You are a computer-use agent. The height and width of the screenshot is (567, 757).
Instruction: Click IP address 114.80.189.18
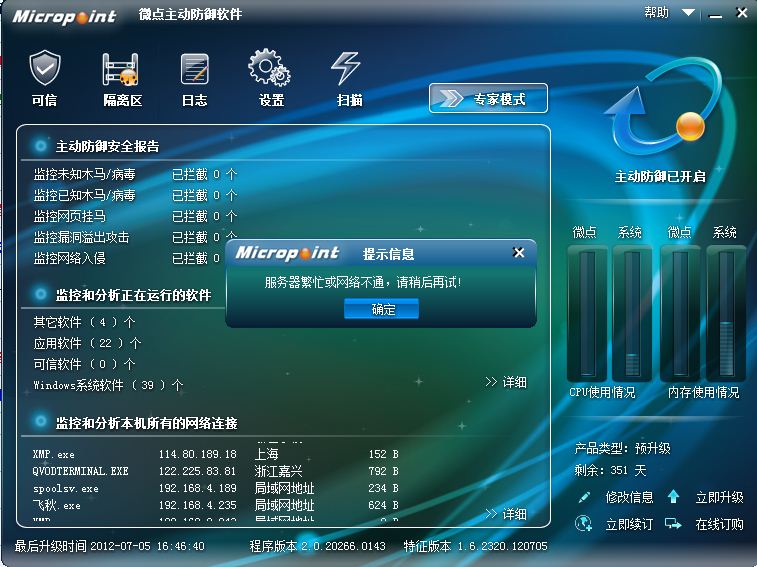(x=197, y=454)
